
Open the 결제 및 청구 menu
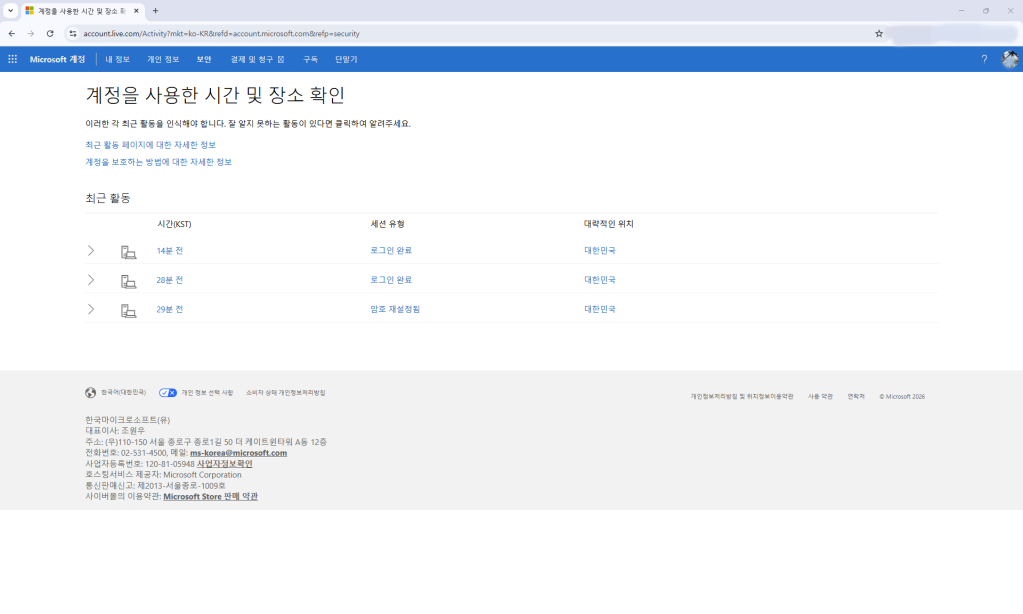click(x=258, y=59)
